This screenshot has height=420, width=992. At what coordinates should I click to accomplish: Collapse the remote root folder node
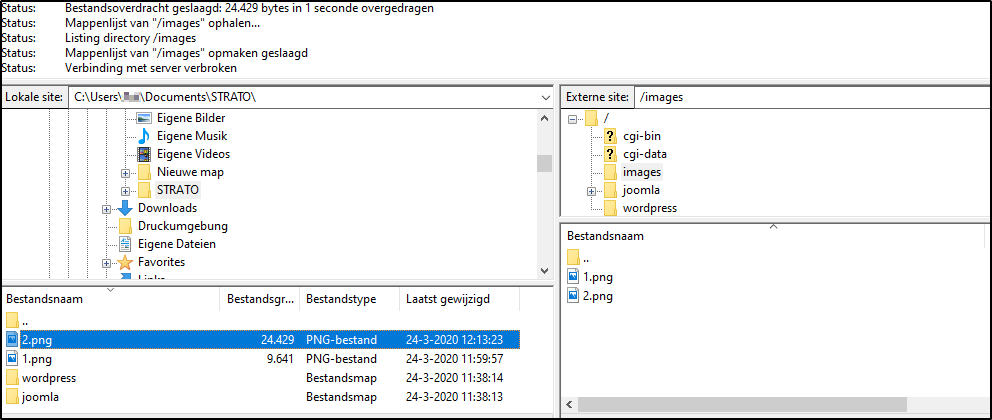[573, 118]
